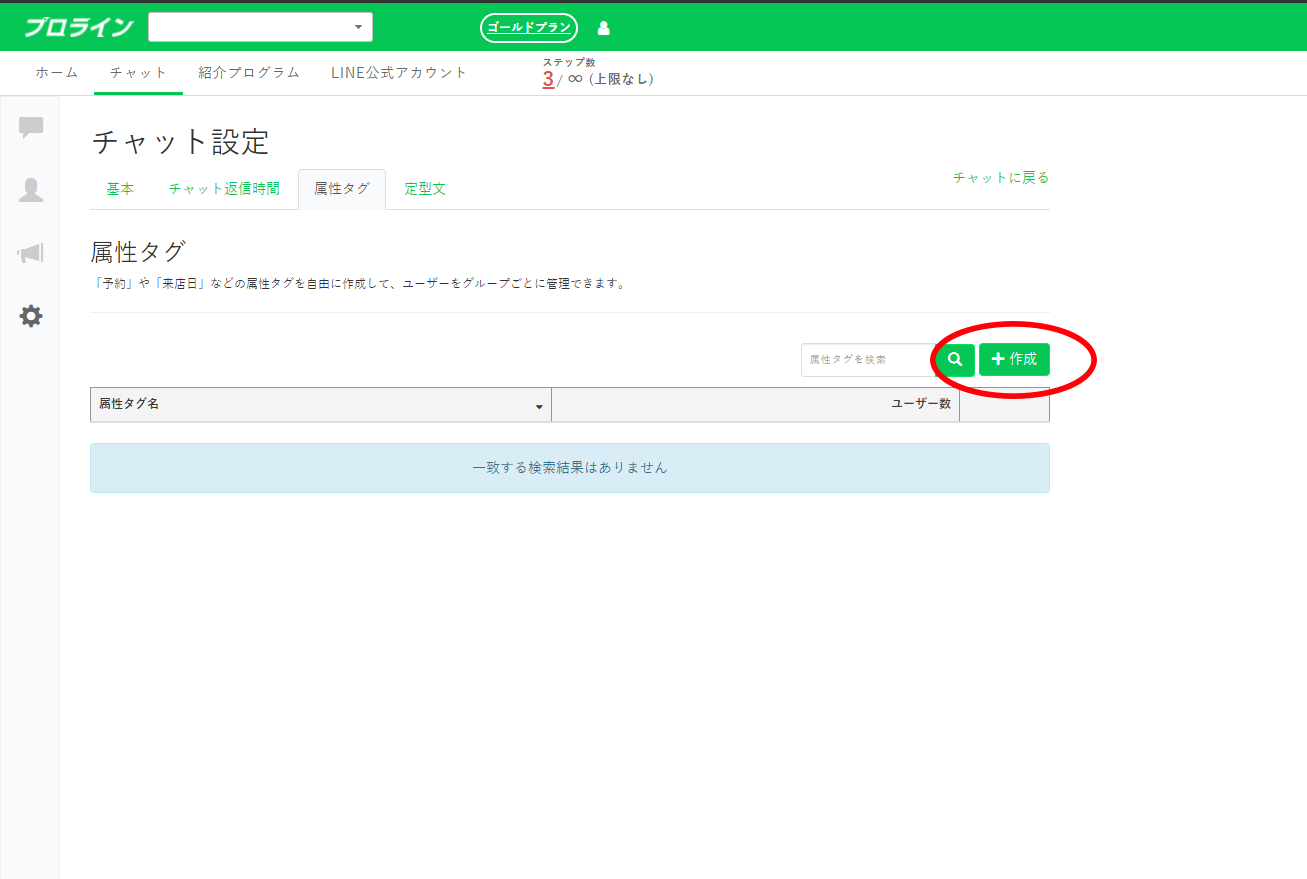Switch to the 定型文 tab
Image resolution: width=1307 pixels, height=879 pixels.
tap(425, 189)
